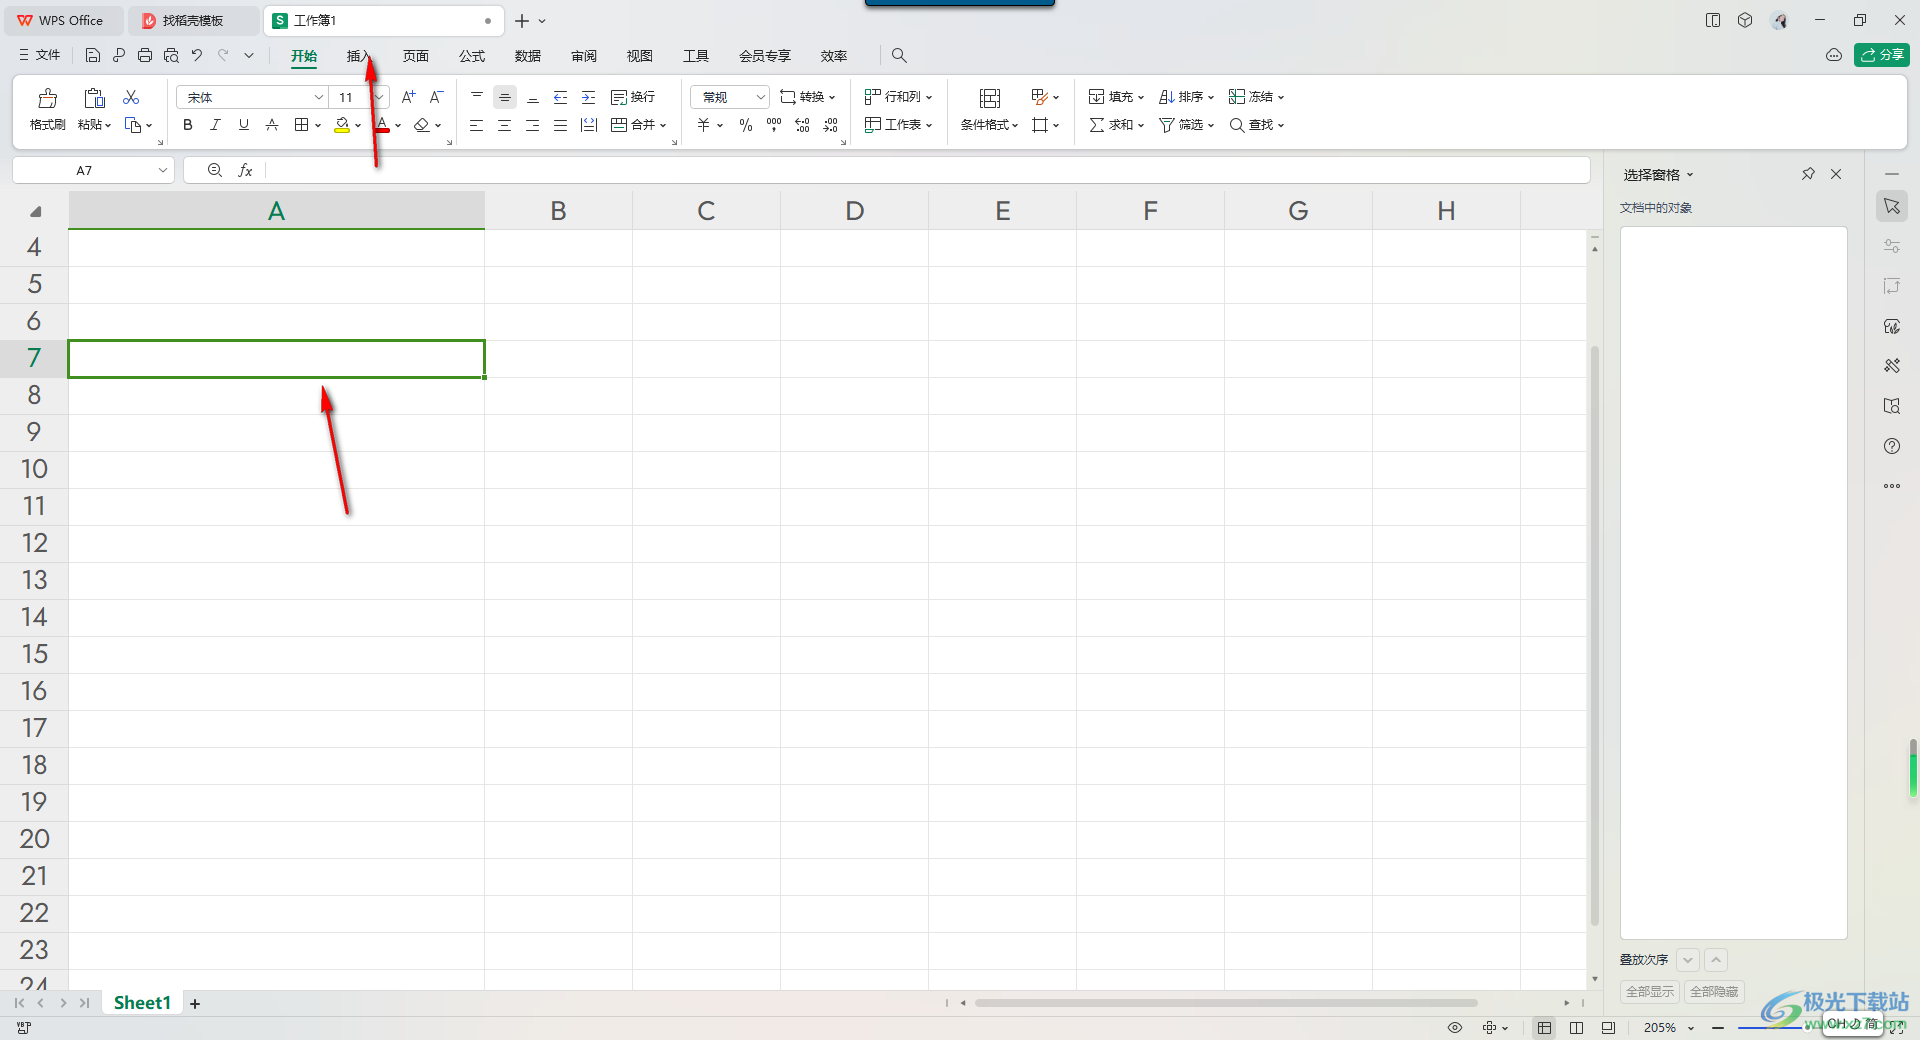Open the 205% zoom level dropdown
The width and height of the screenshot is (1920, 1040).
coord(1691,1028)
